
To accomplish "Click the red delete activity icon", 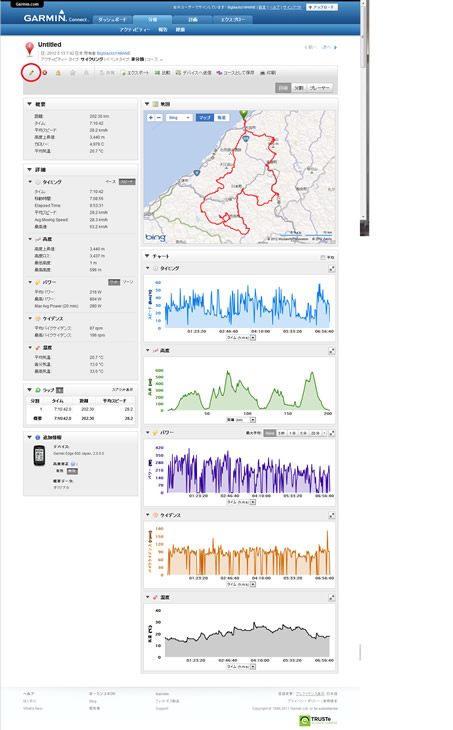I will [x=45, y=73].
